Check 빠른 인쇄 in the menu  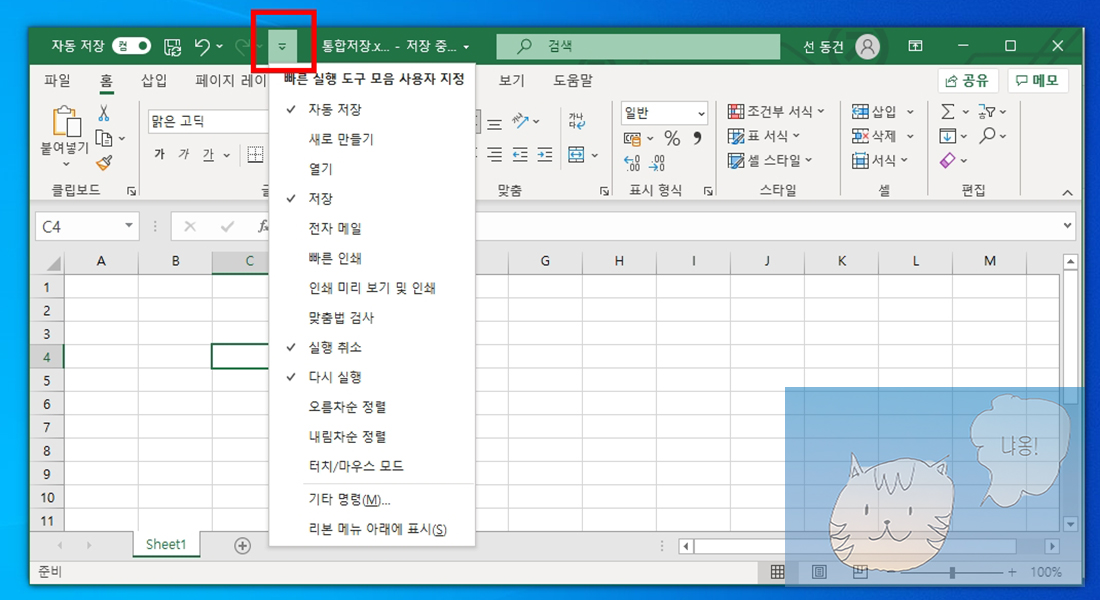click(372, 258)
